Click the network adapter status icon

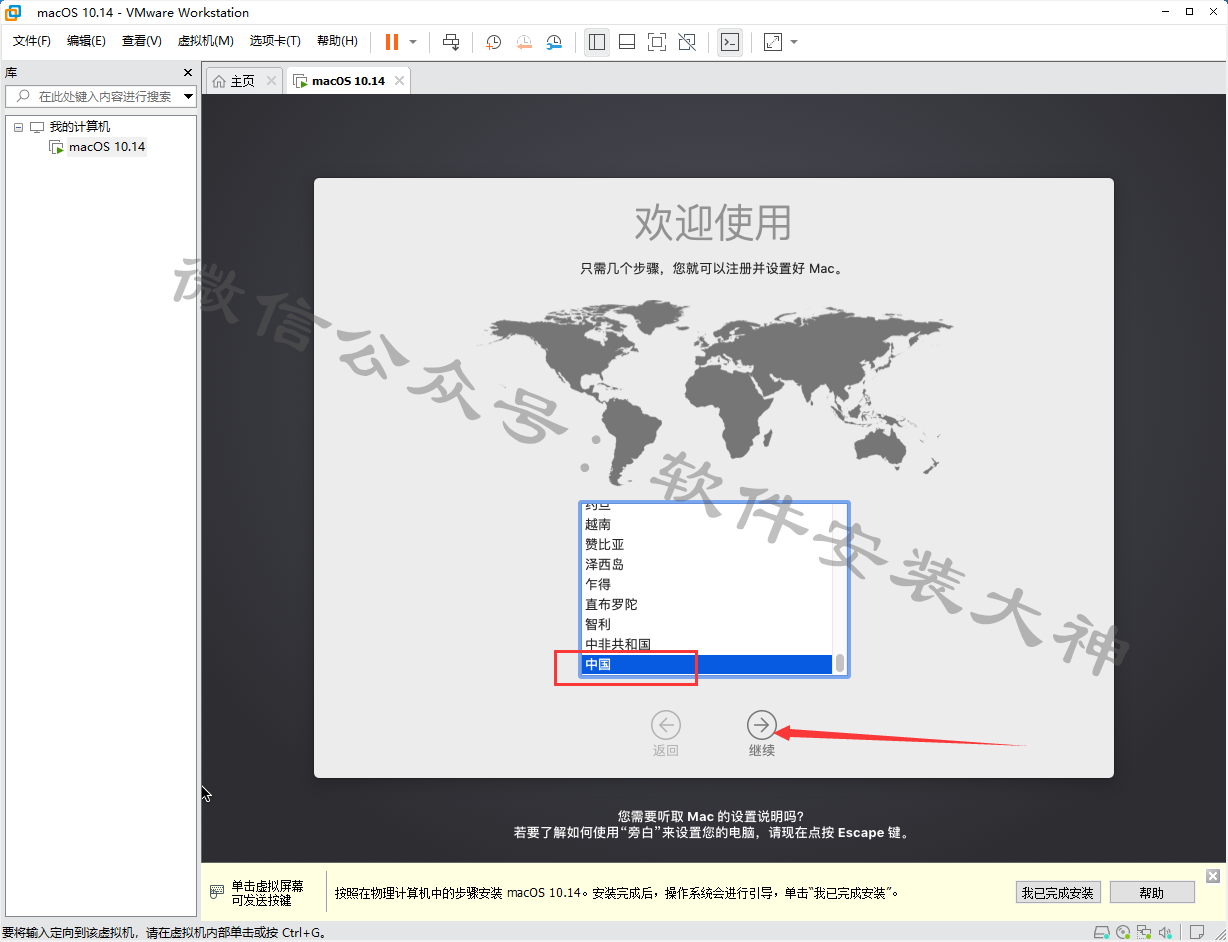pyautogui.click(x=1144, y=932)
